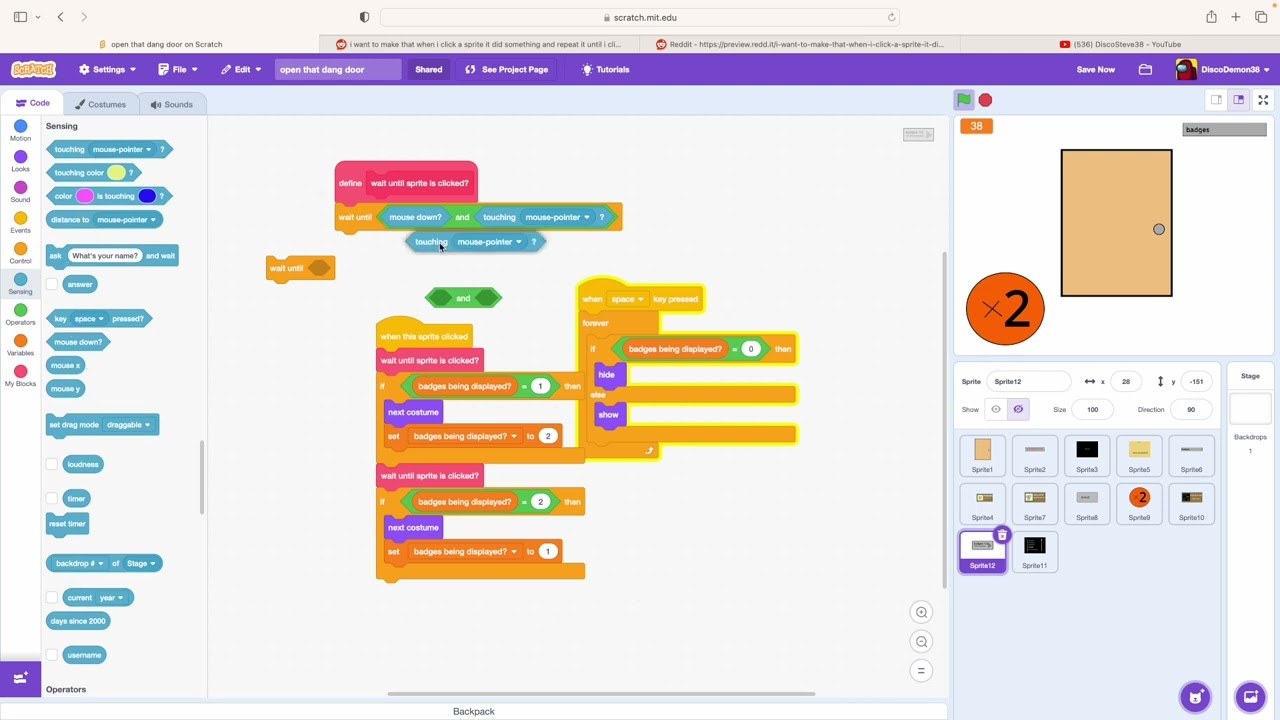Screen dimensions: 1280x720
Task: Switch to Reddit browser tab
Action: point(799,44)
